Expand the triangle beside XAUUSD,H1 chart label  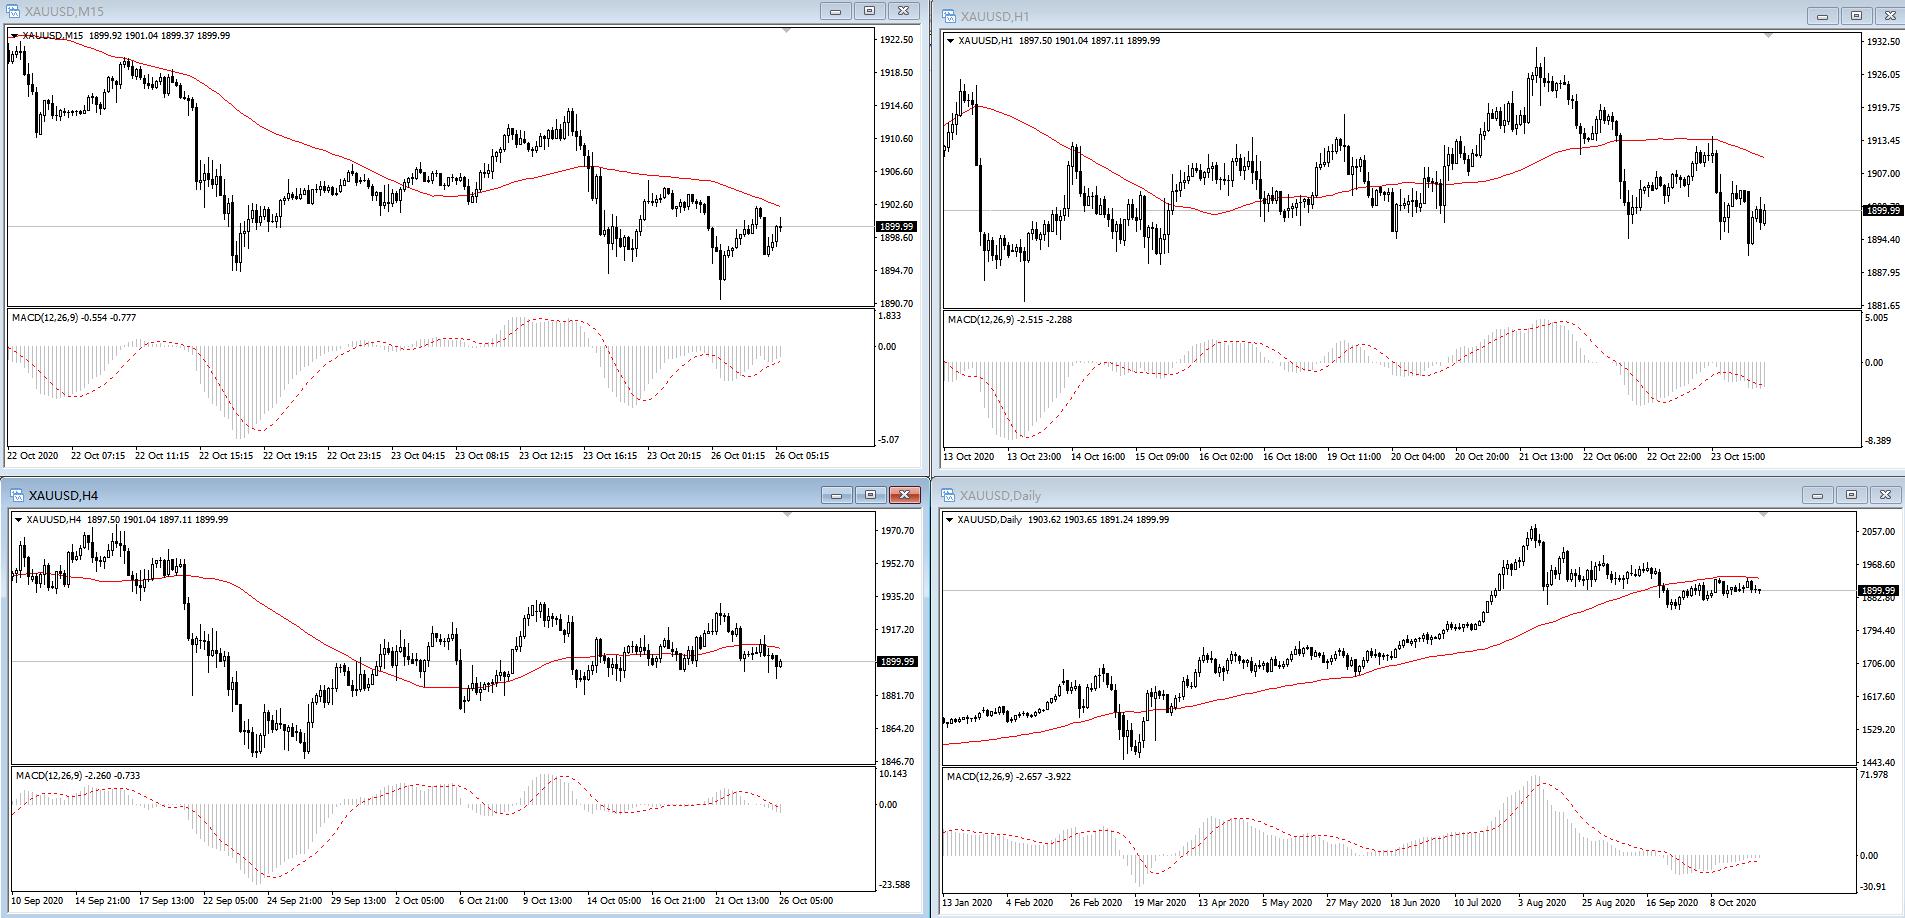(951, 41)
